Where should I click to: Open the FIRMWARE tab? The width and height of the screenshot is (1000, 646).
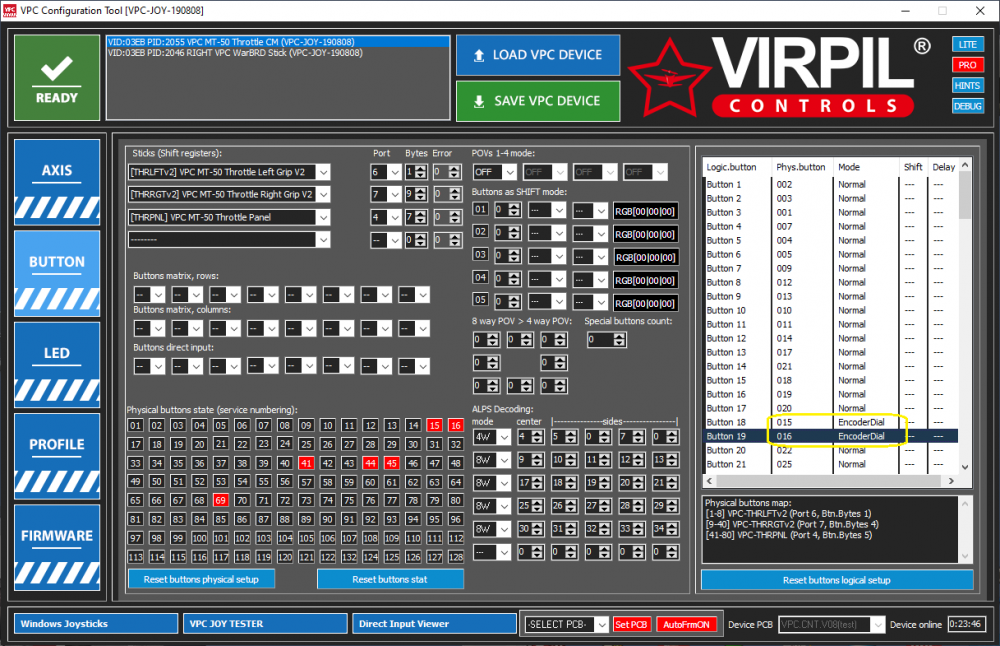pyautogui.click(x=57, y=536)
